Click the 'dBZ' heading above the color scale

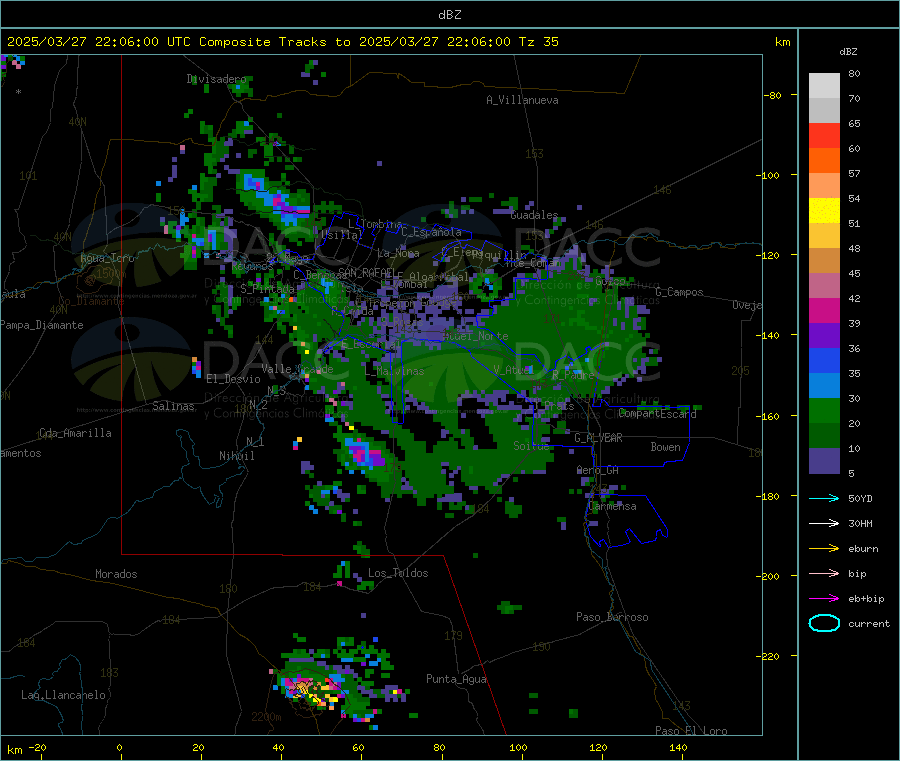[848, 52]
